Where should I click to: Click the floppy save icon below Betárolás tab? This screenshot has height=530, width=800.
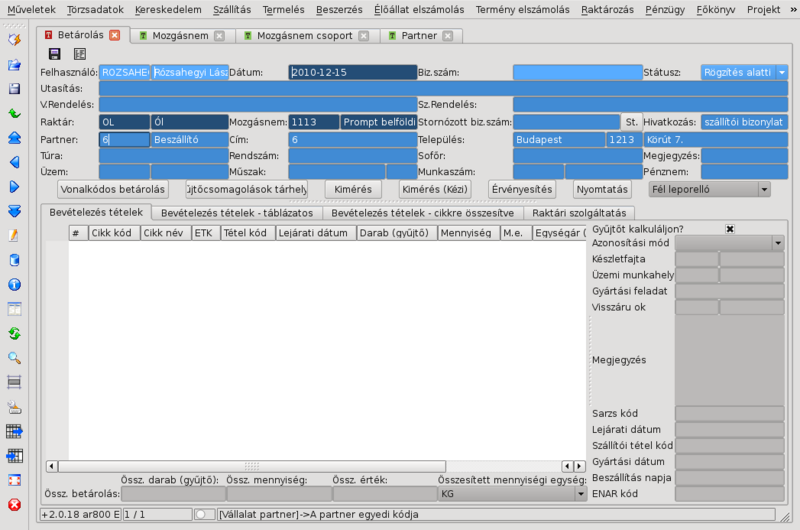(55, 54)
